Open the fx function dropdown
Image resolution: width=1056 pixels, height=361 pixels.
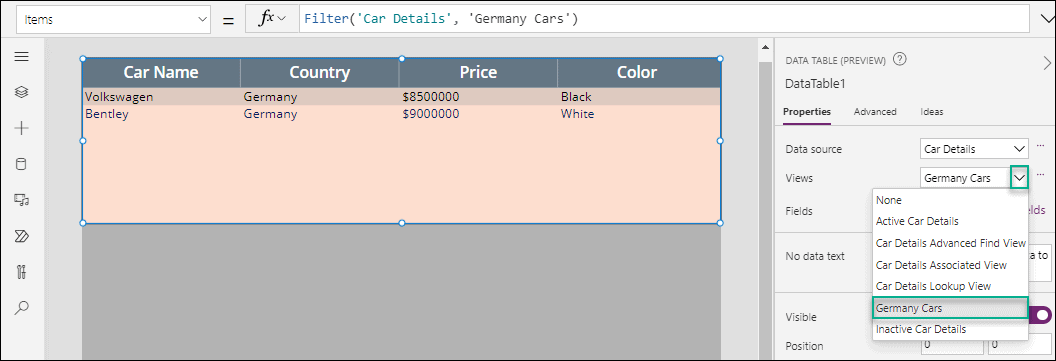(x=272, y=19)
